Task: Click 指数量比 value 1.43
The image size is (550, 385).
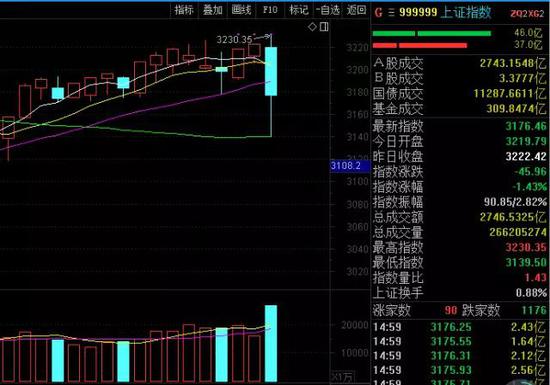Action: point(536,278)
